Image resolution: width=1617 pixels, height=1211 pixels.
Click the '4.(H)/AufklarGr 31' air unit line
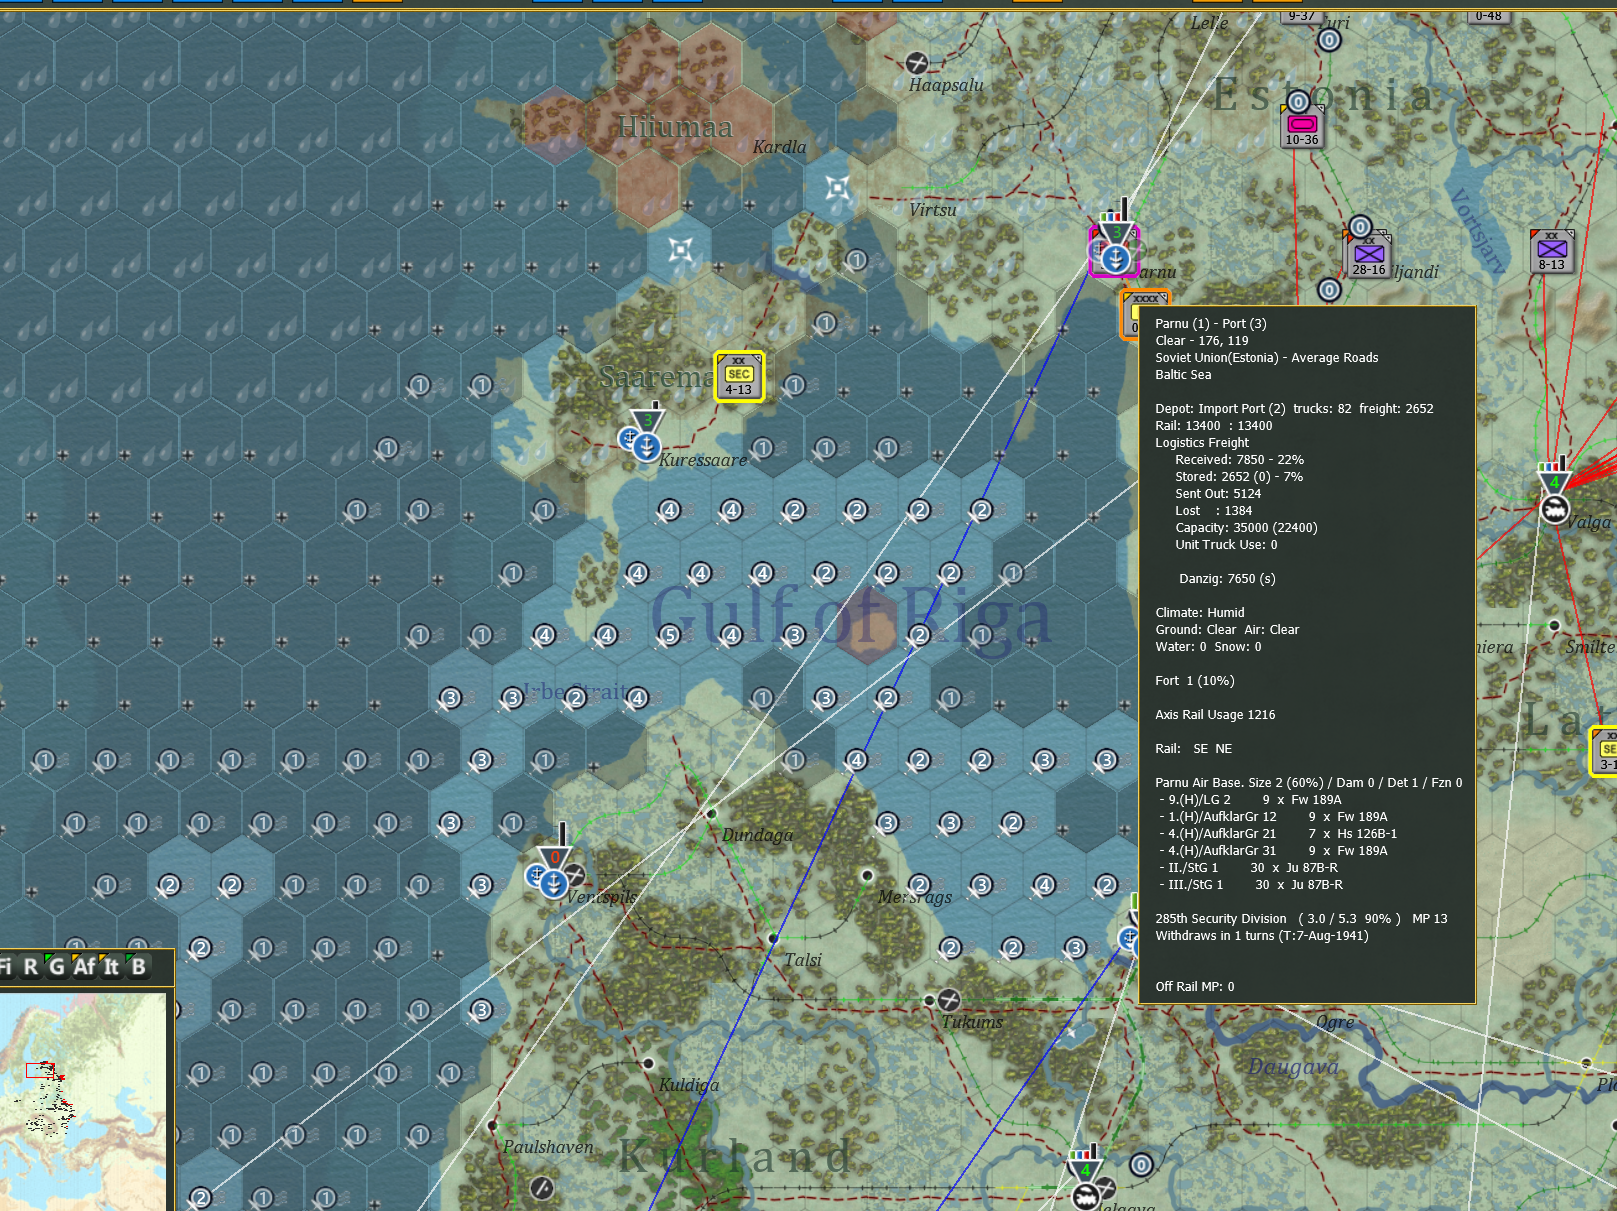1273,850
